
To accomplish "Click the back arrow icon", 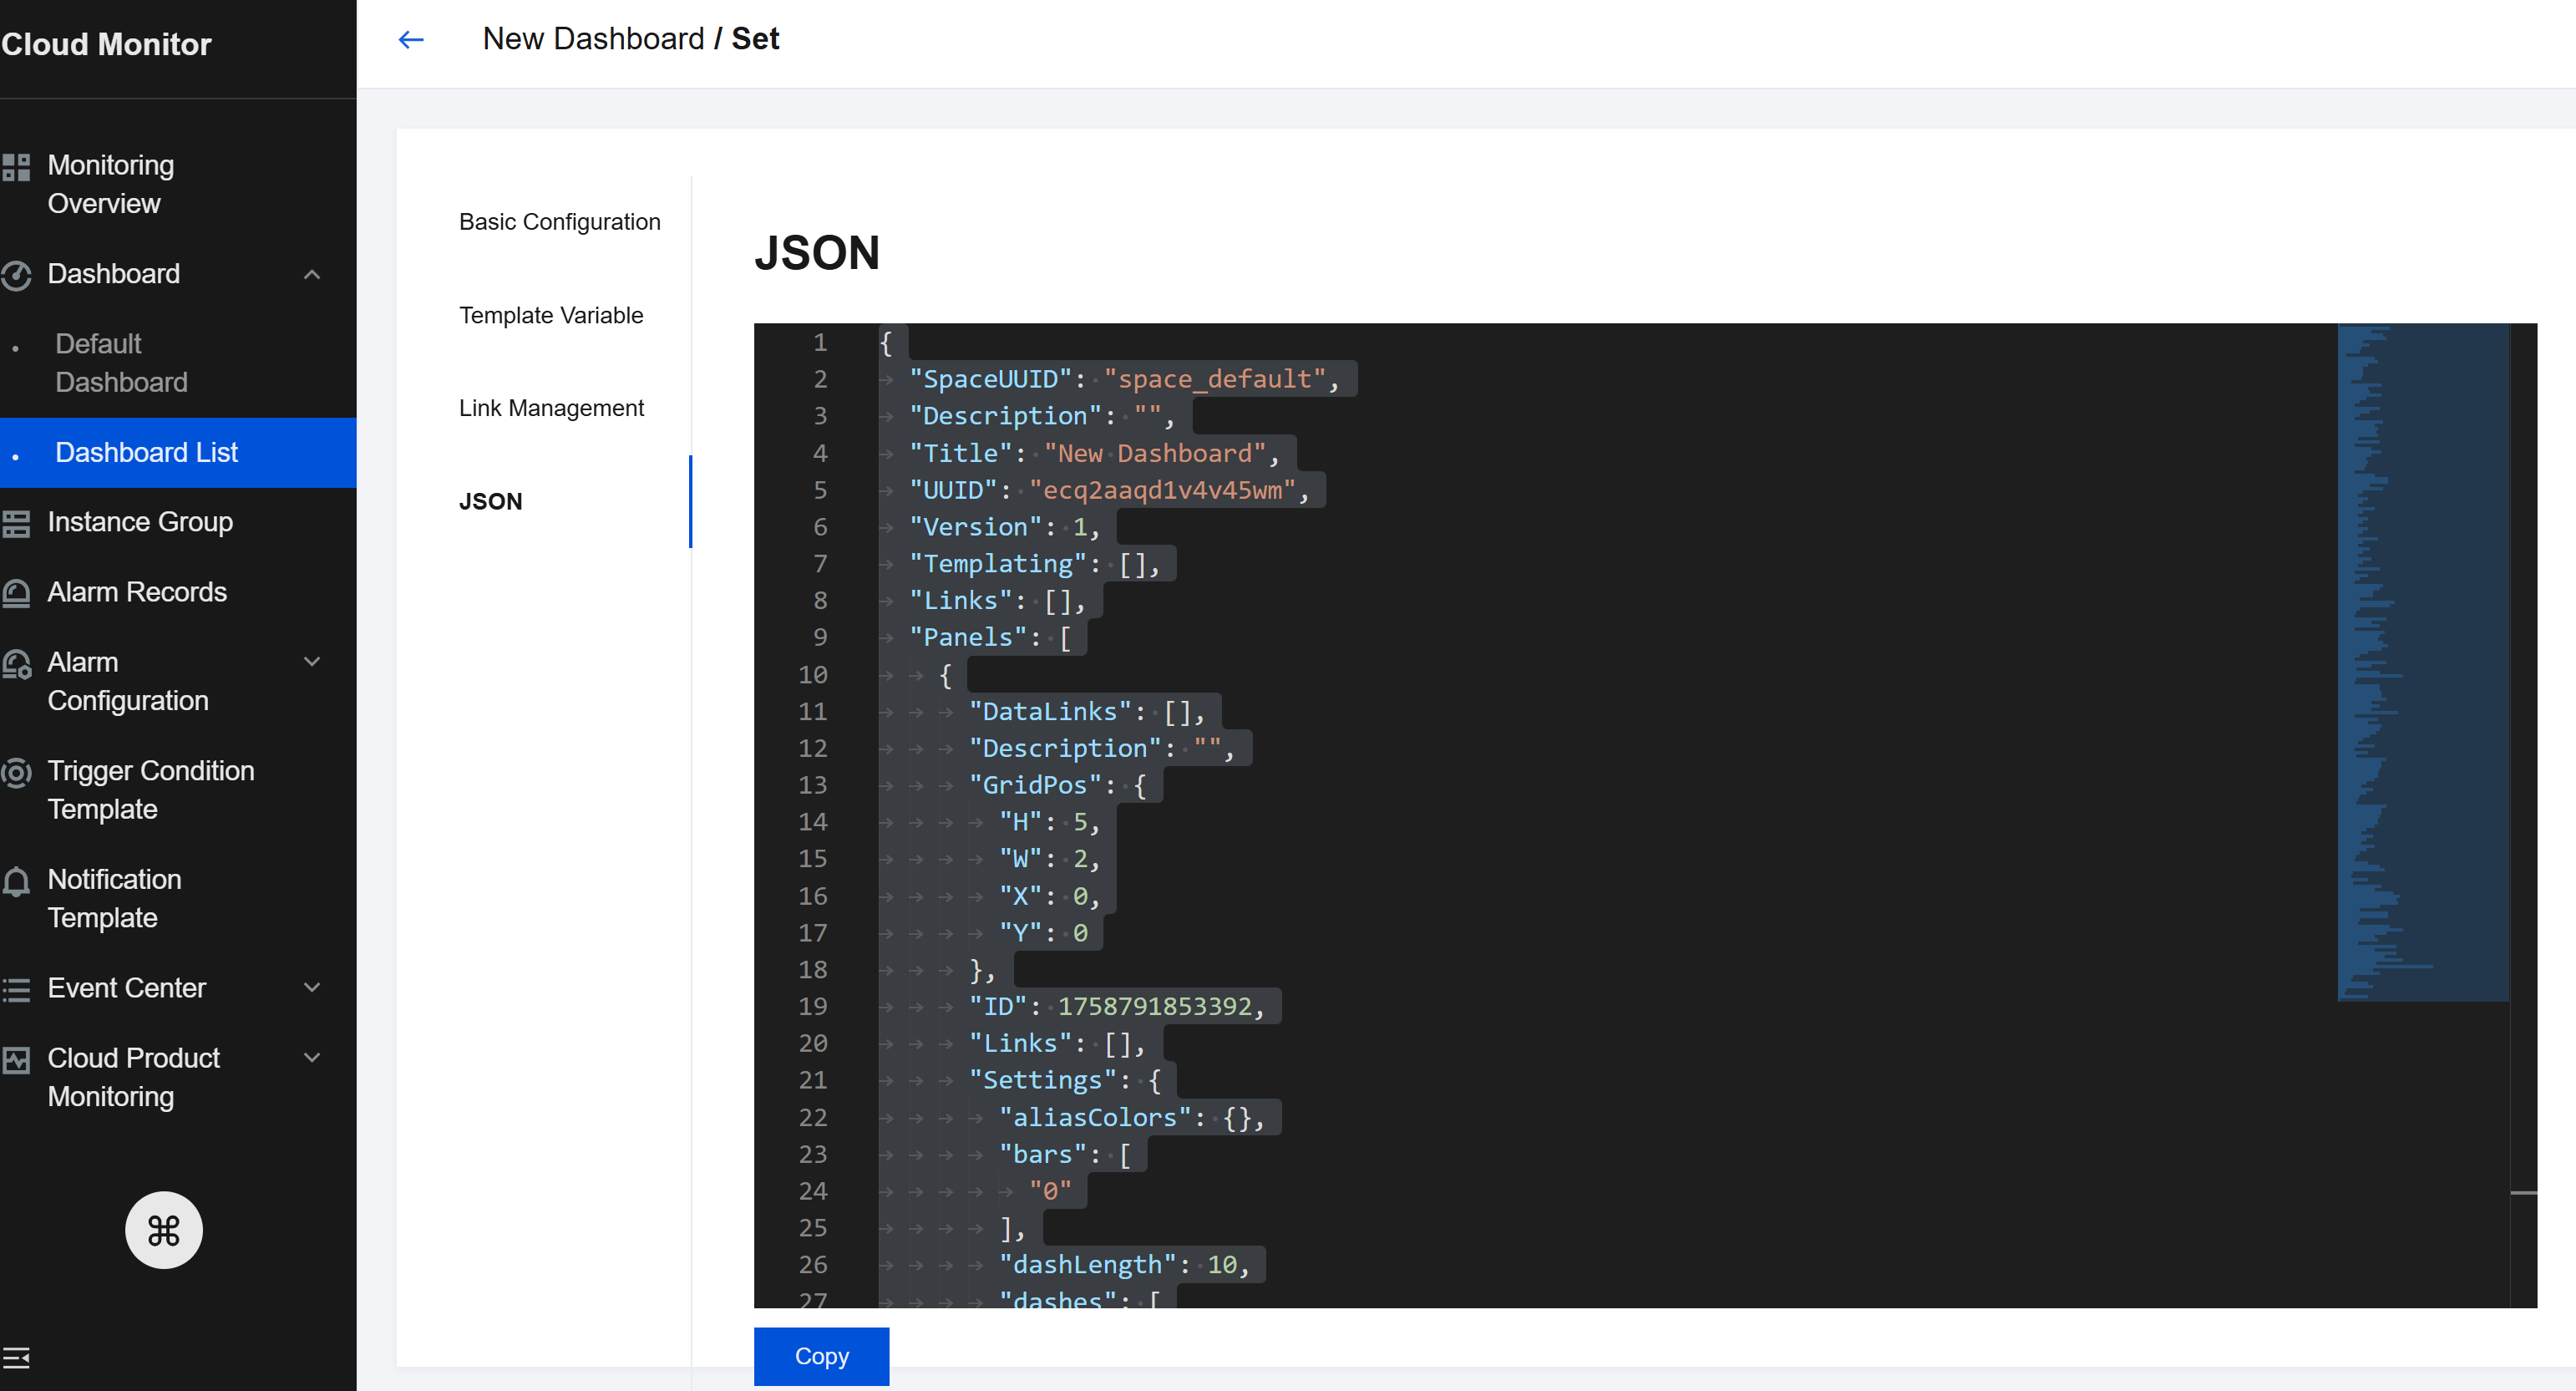I will pyautogui.click(x=411, y=39).
